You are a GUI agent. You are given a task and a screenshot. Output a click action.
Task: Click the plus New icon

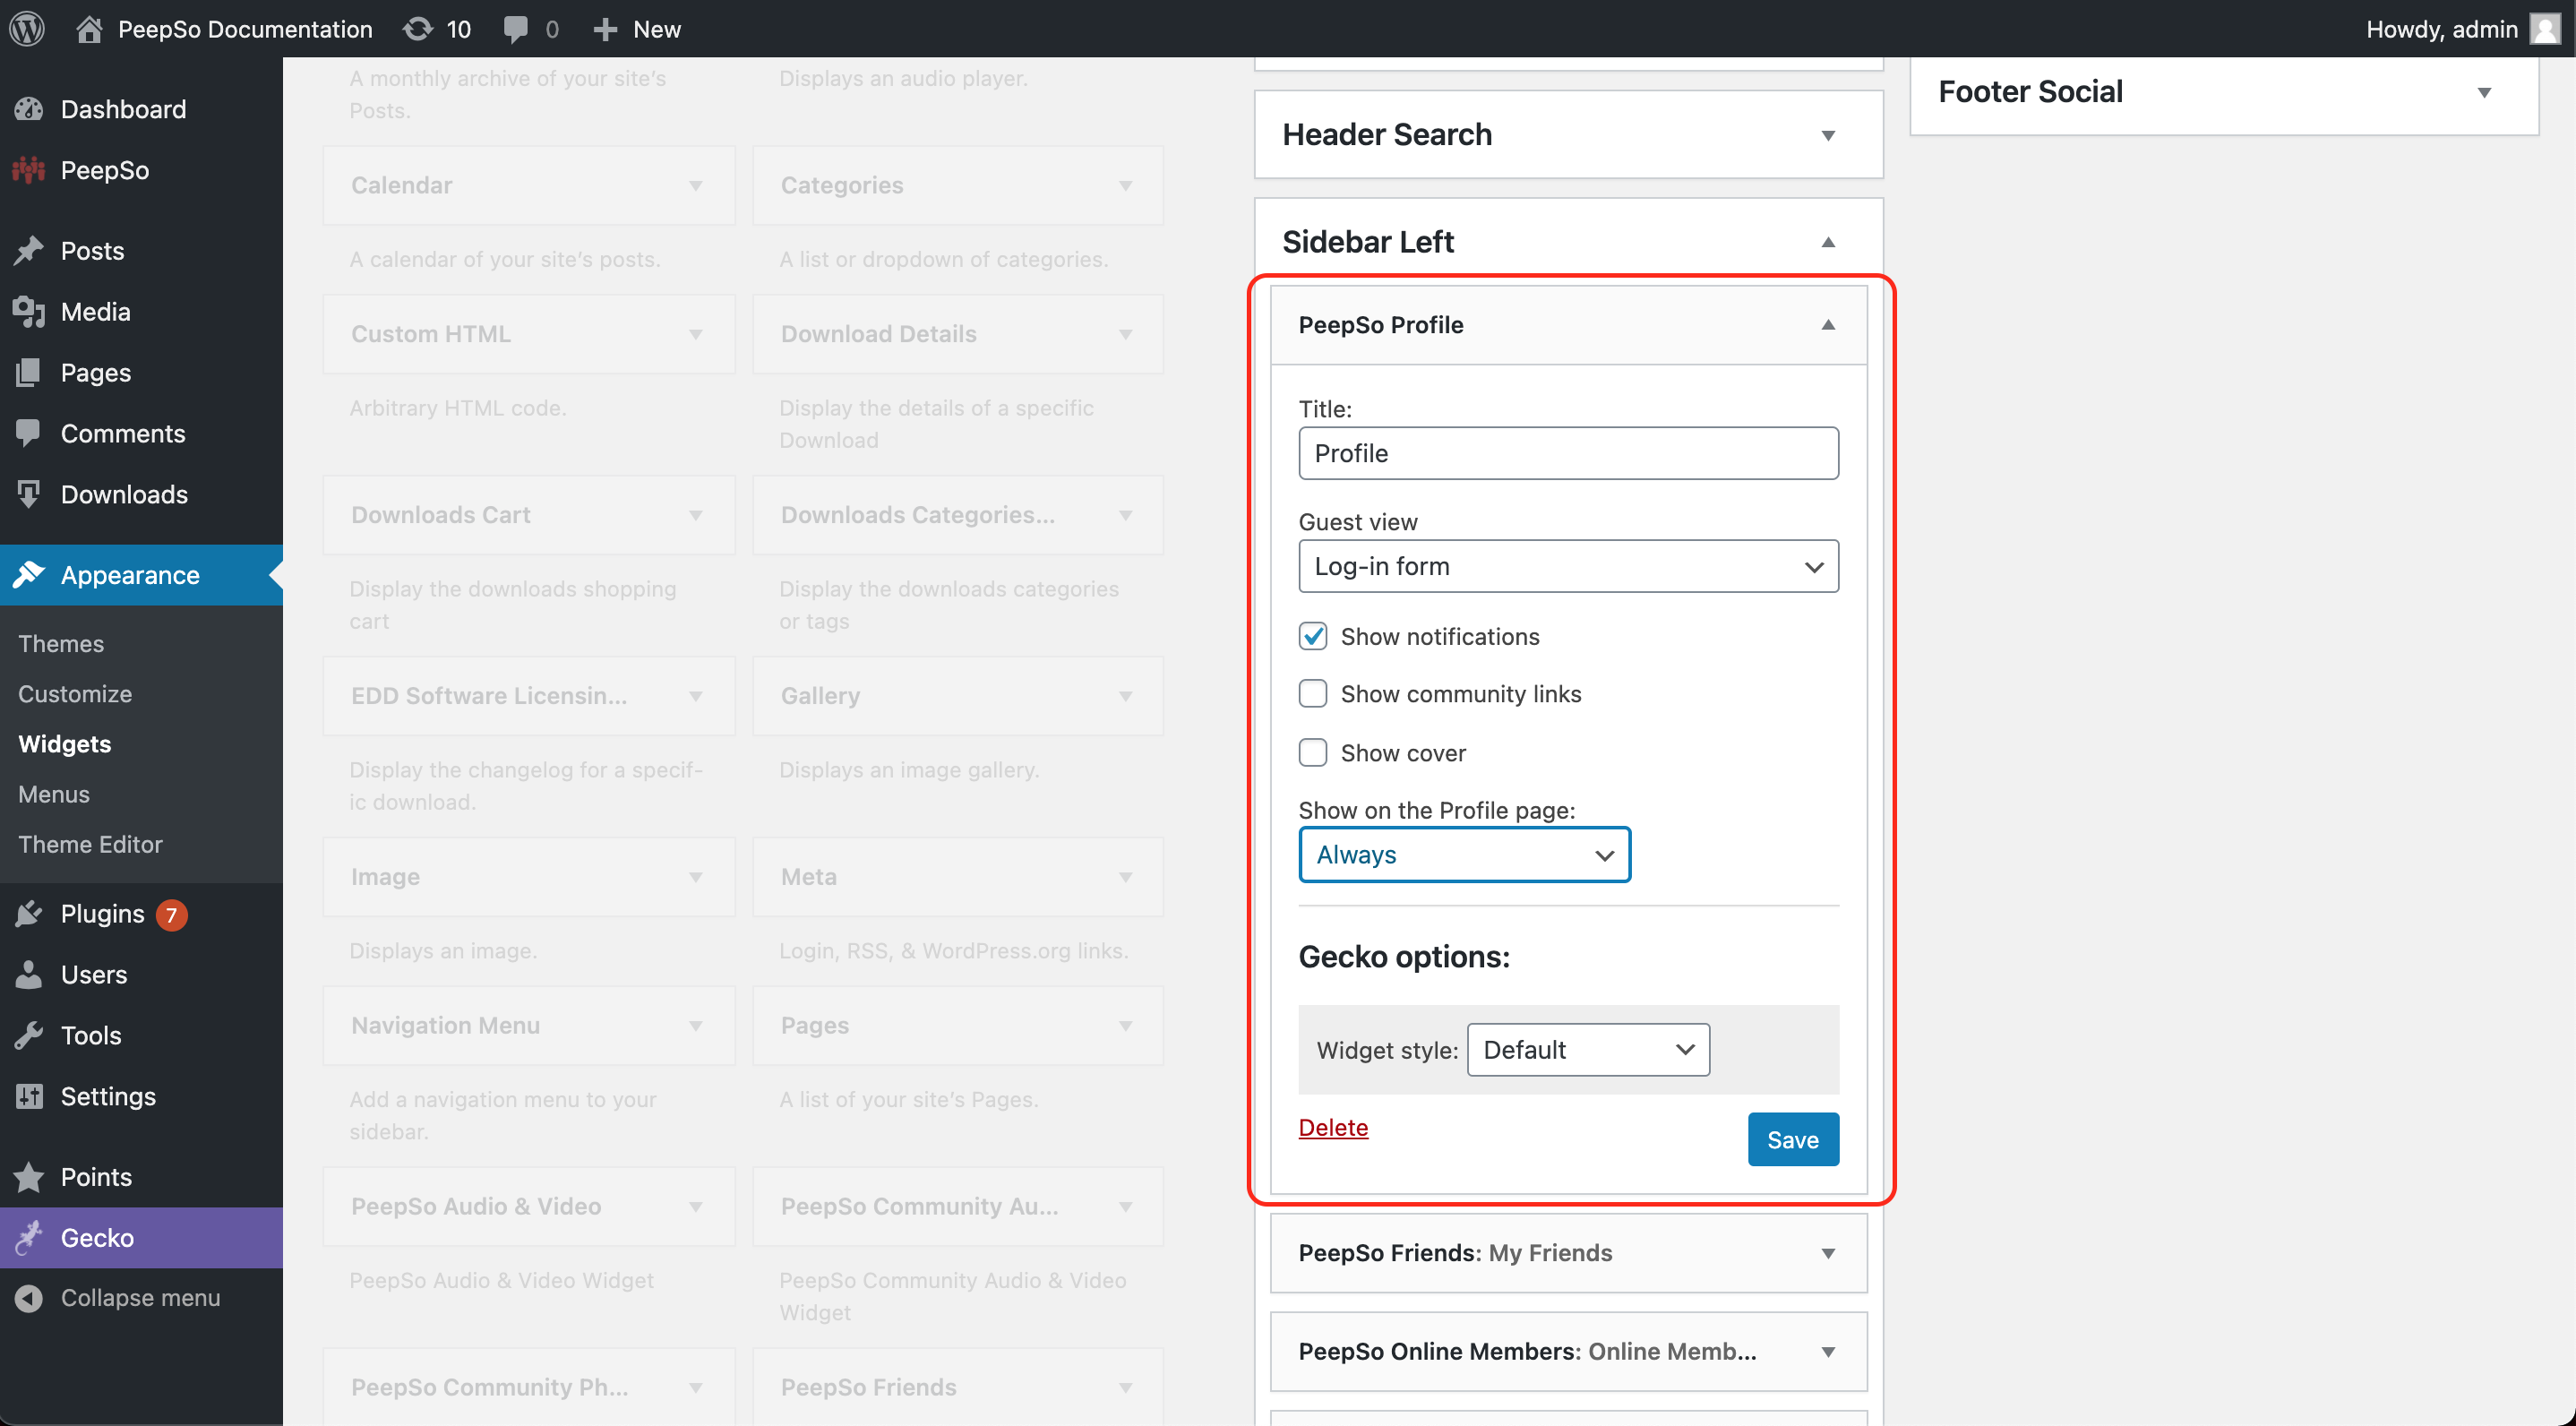click(604, 29)
